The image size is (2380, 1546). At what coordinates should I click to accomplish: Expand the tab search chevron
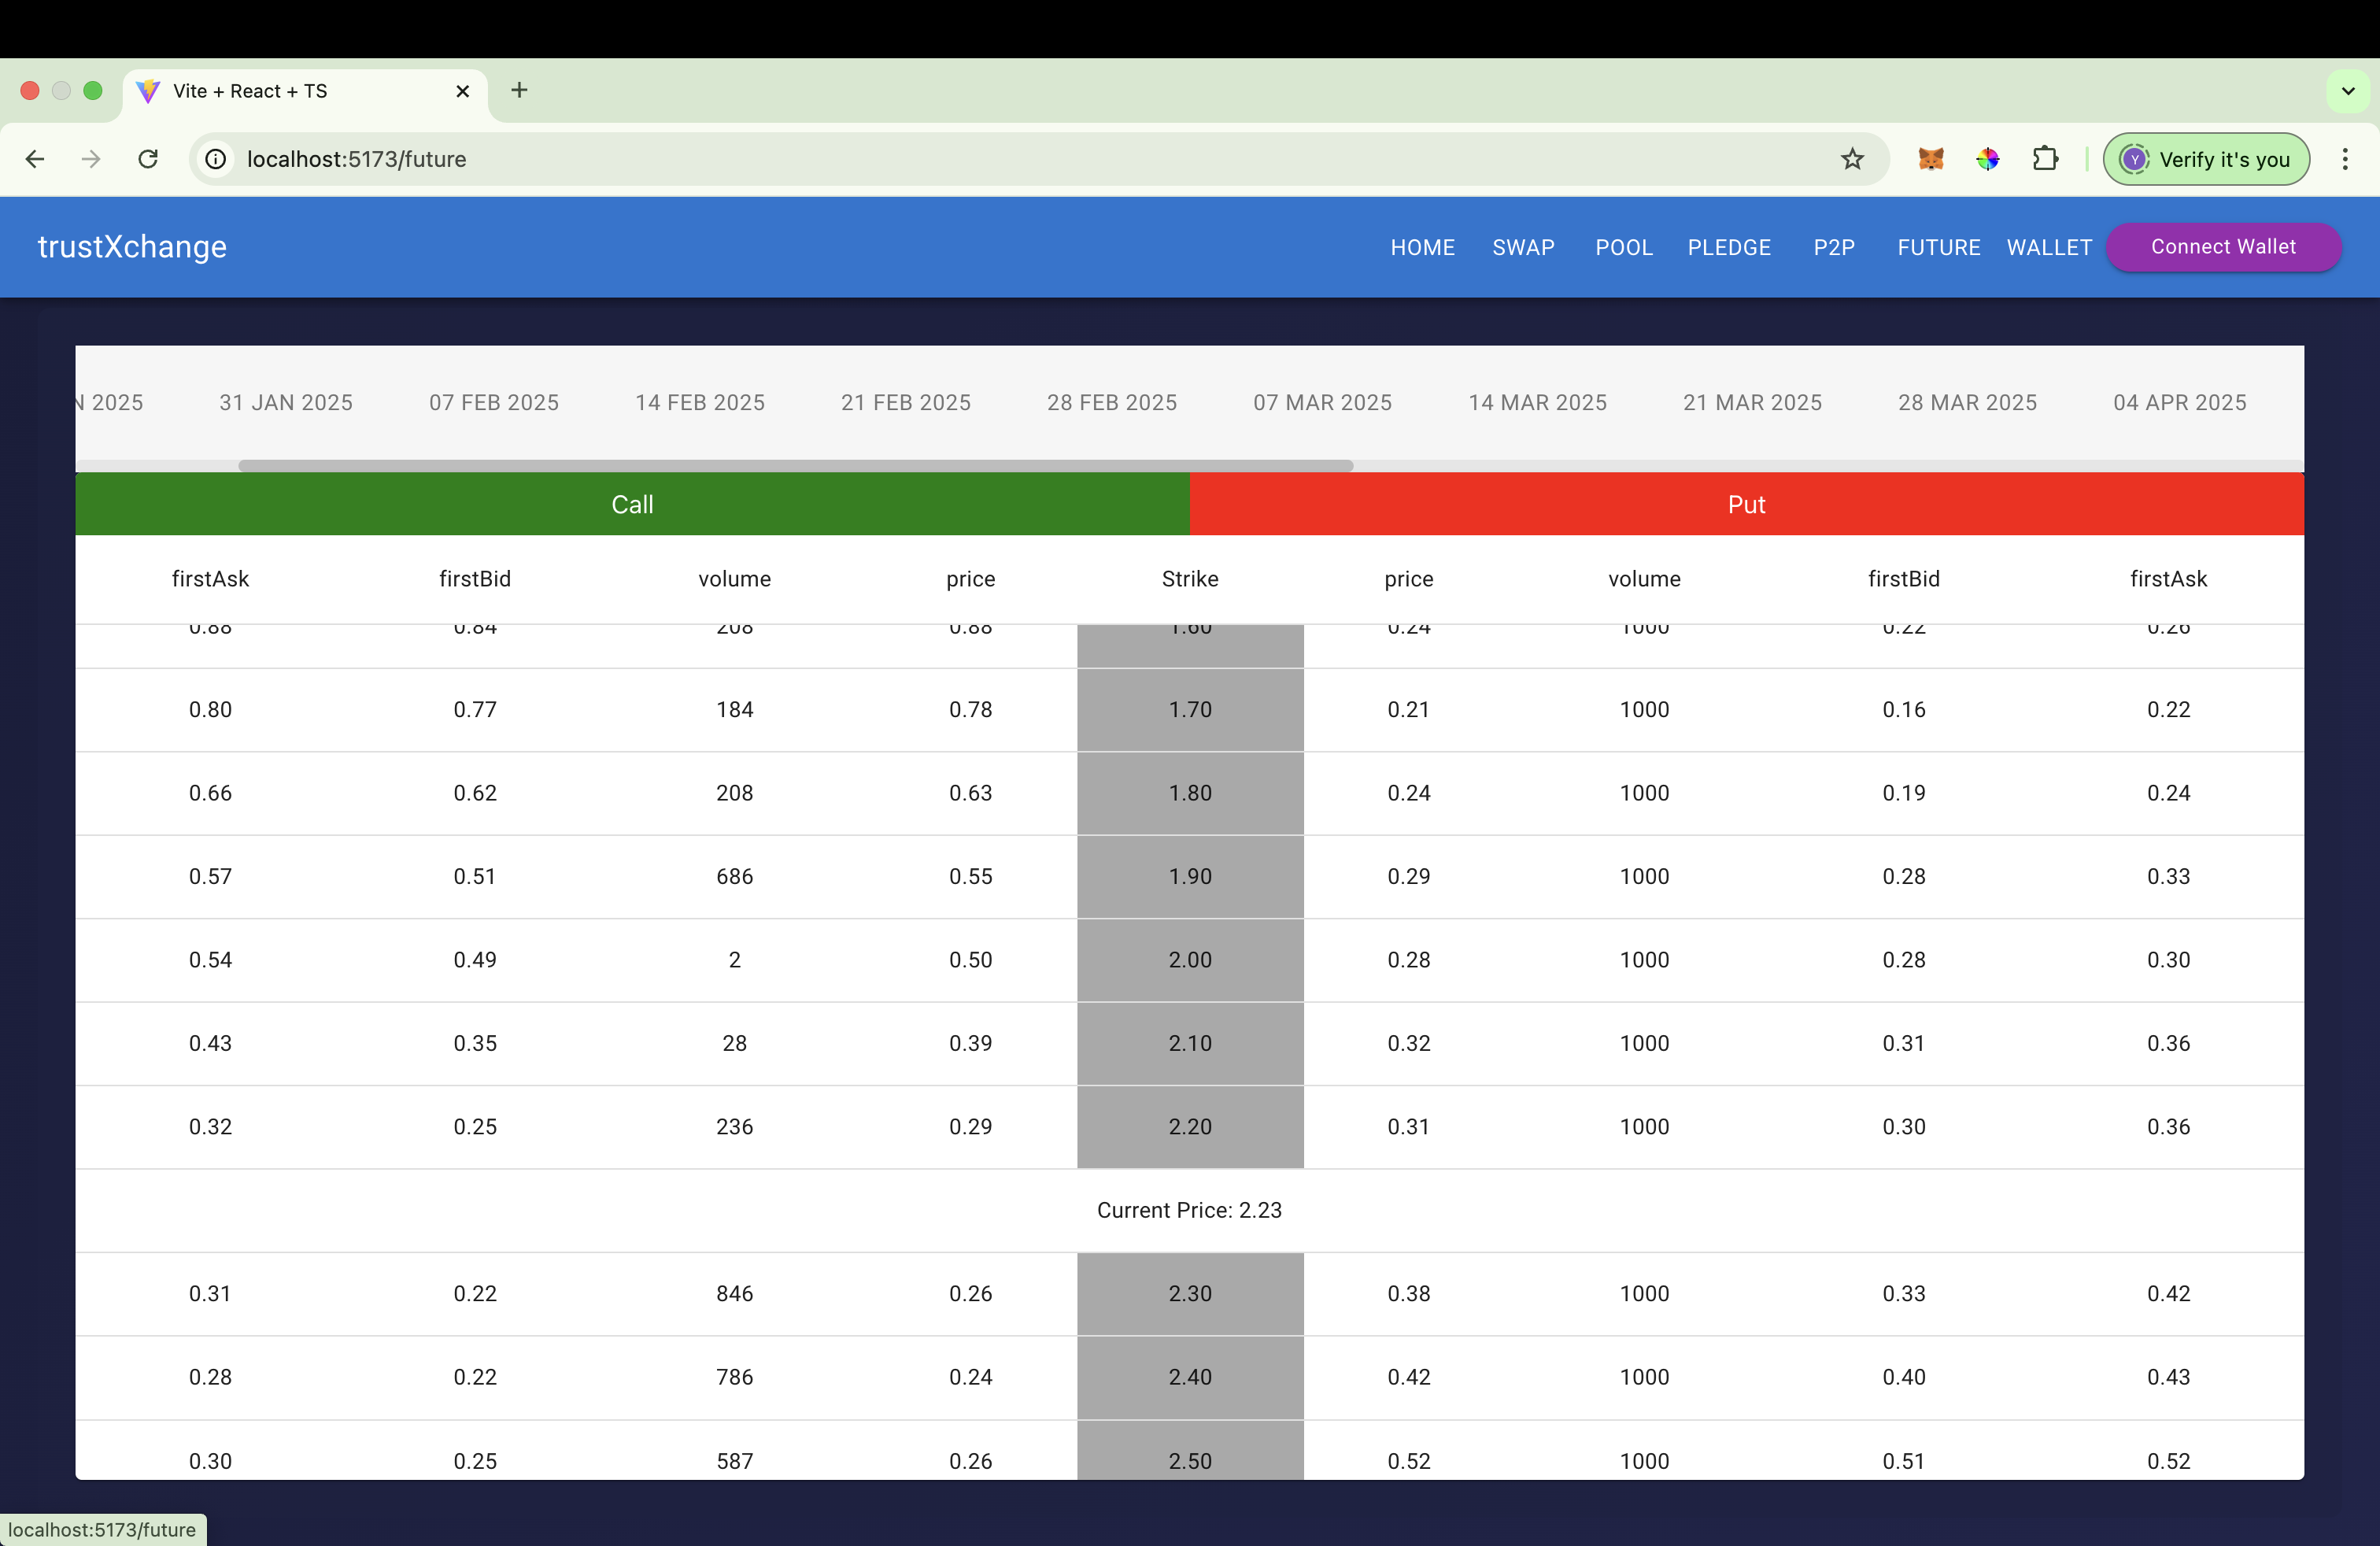pos(2348,91)
